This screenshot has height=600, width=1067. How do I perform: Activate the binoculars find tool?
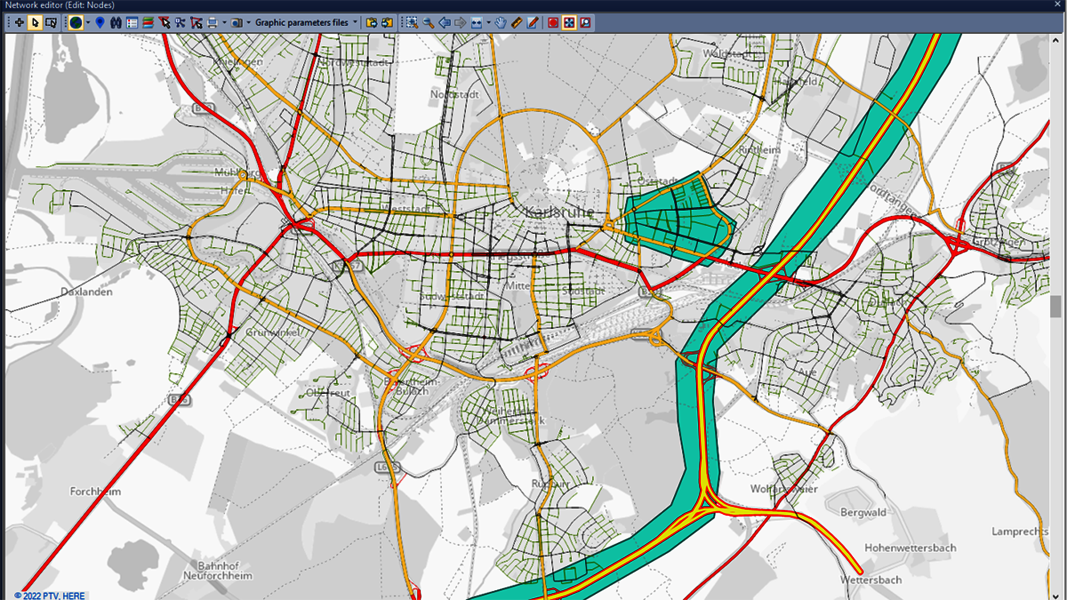[x=115, y=22]
